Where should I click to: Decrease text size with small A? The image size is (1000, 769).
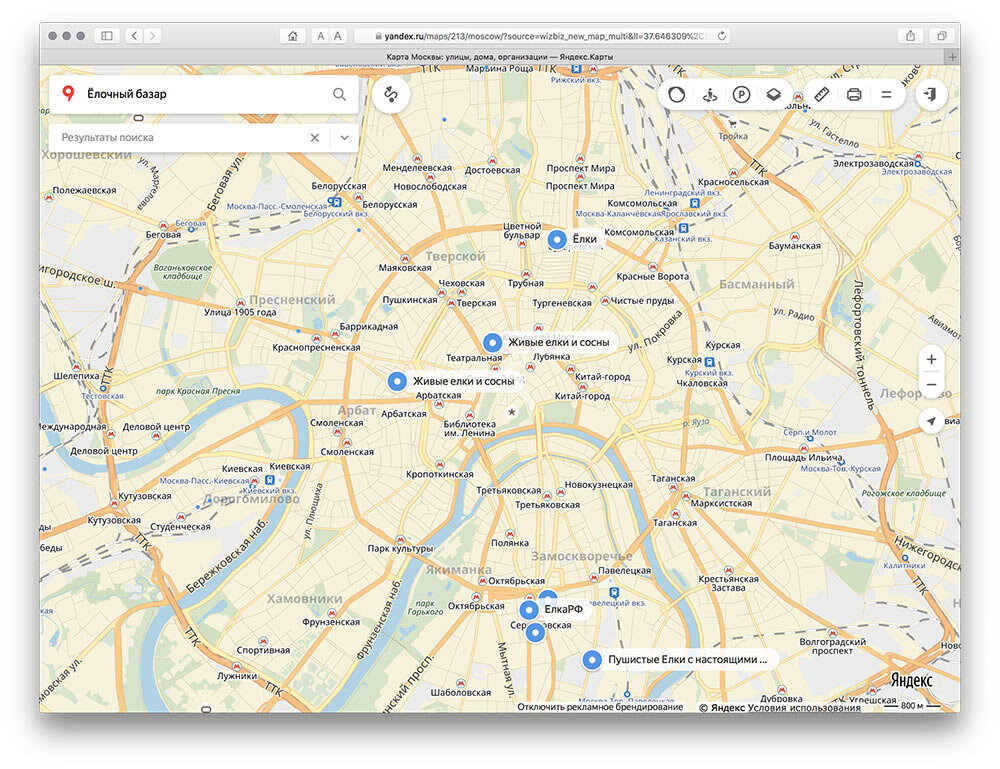321,36
